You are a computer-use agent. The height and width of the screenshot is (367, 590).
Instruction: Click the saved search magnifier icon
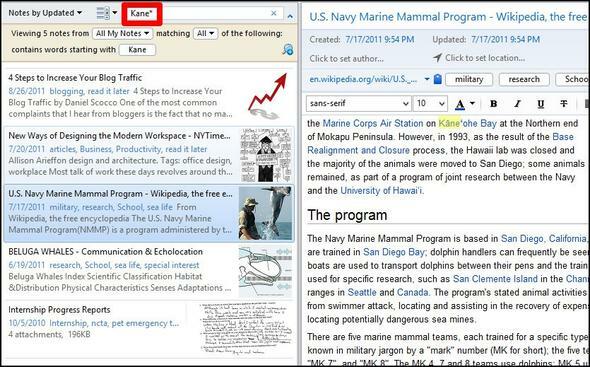288,49
